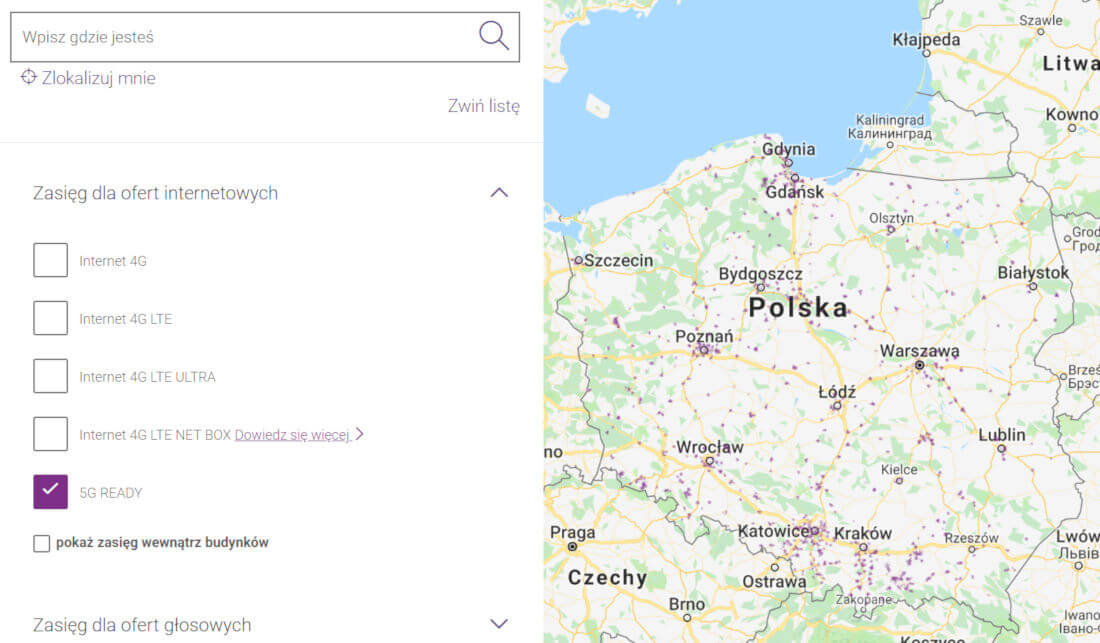1100x643 pixels.
Task: Enable pokaż zasięg wewnątrz budynków checkbox
Action: [41, 543]
